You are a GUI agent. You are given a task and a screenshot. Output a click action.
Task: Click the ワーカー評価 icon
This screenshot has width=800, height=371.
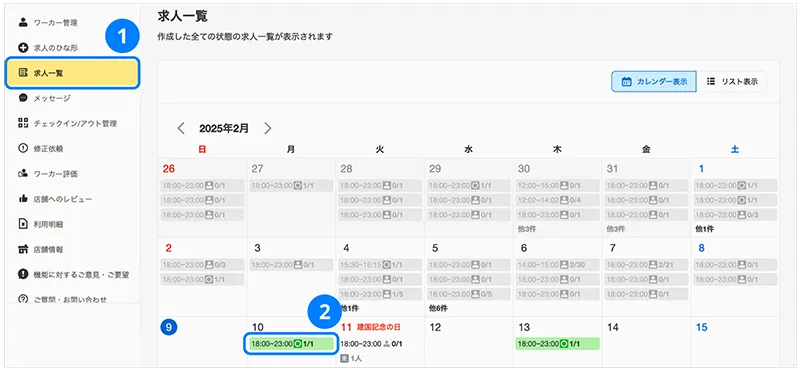(x=22, y=174)
